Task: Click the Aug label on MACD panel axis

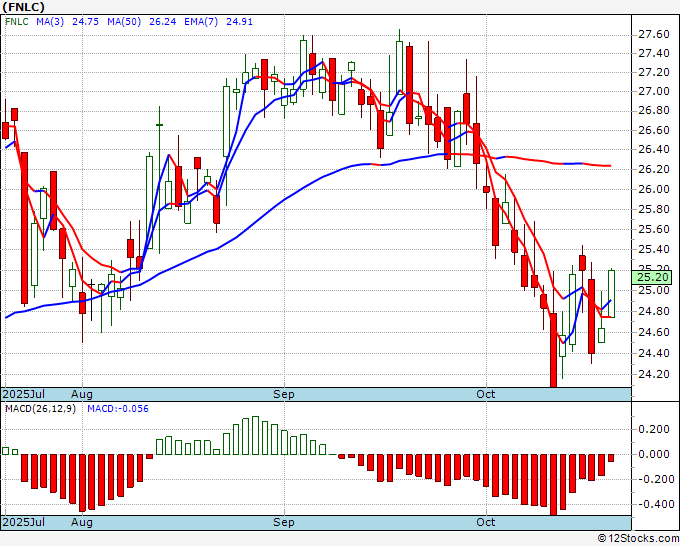Action: point(82,522)
